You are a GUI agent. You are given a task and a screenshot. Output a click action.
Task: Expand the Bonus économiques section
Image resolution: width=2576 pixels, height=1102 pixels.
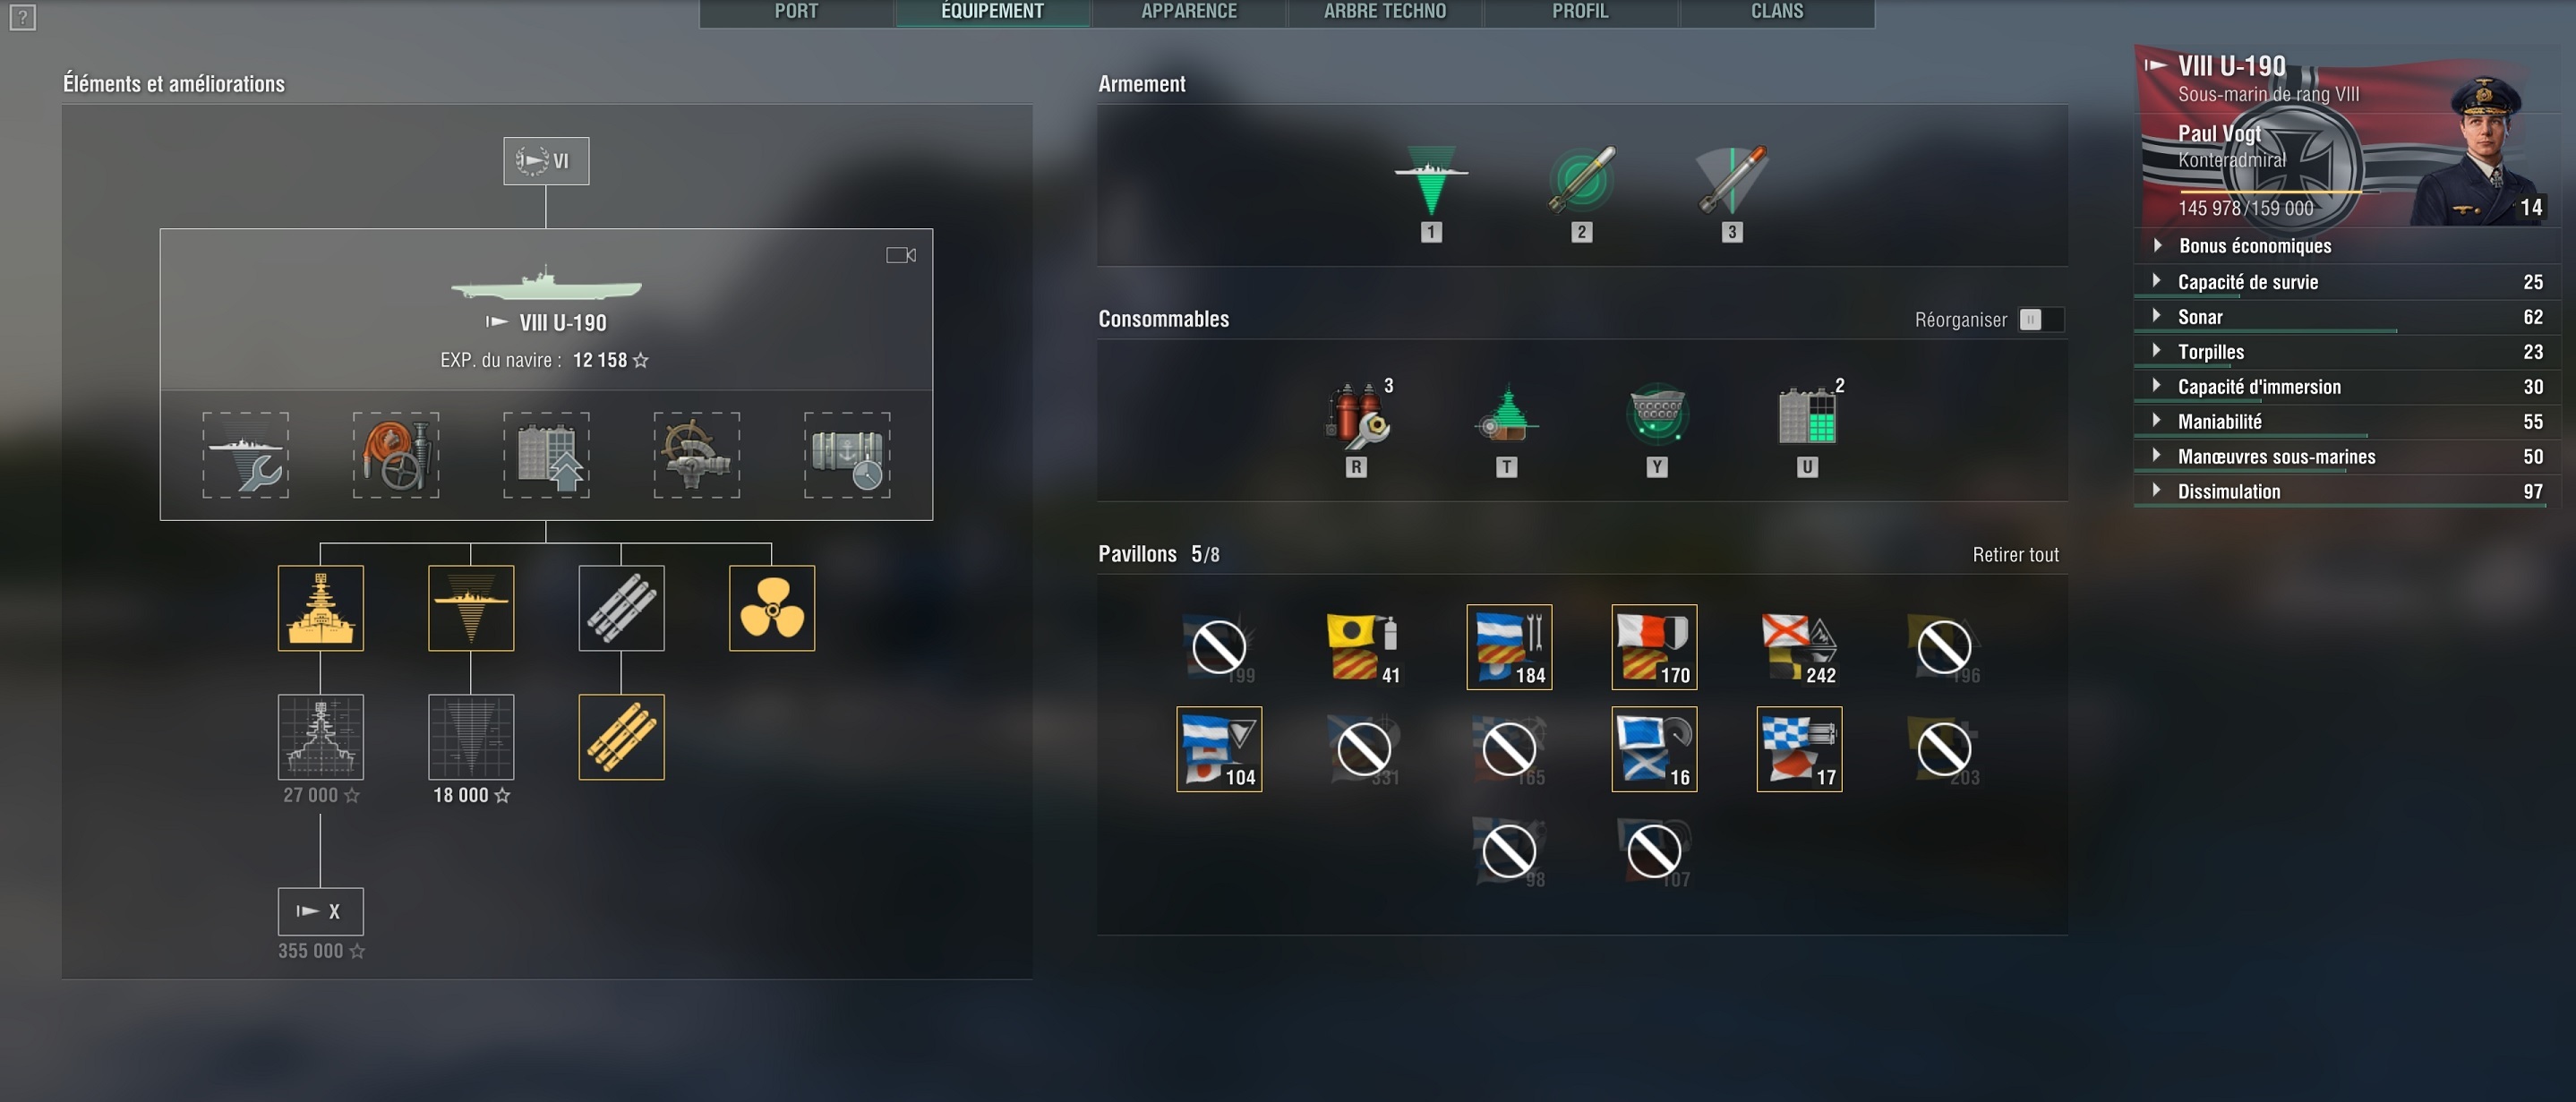(x=2254, y=246)
